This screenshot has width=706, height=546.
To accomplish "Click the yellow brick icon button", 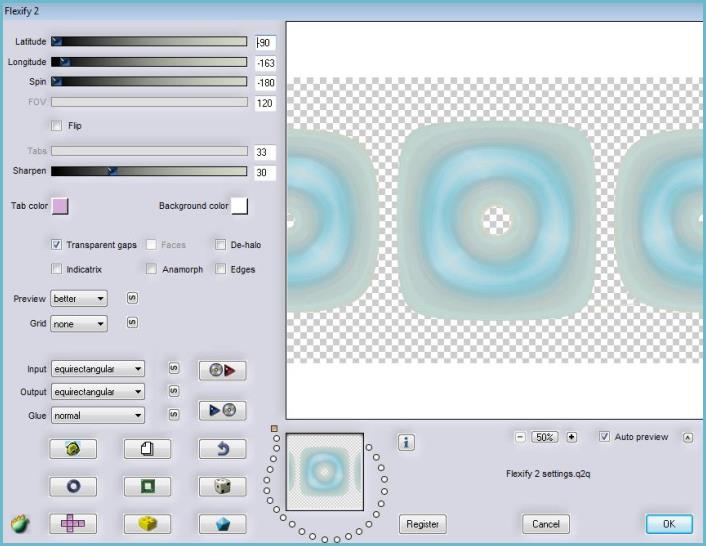I will point(147,523).
